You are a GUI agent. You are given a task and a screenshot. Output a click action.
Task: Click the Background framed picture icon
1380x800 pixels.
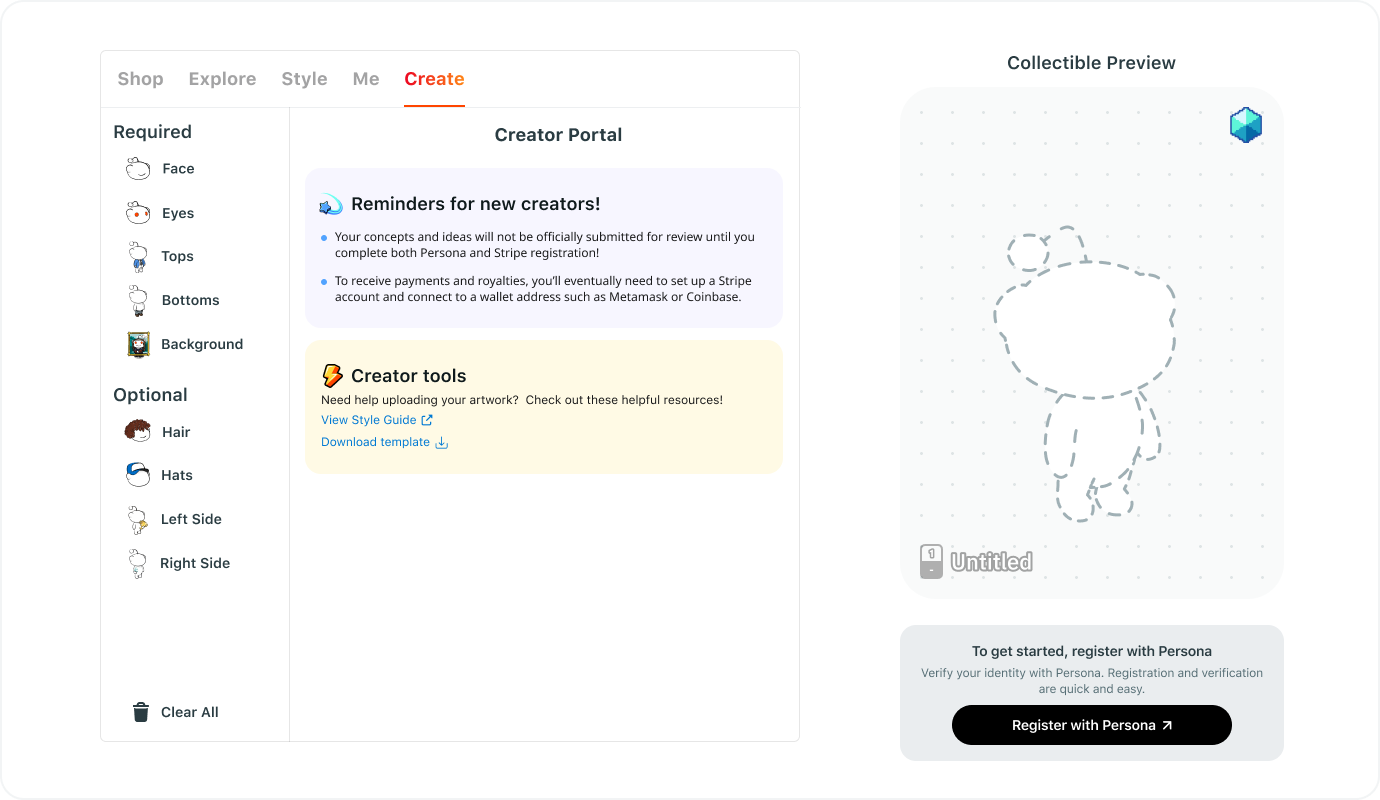(138, 344)
